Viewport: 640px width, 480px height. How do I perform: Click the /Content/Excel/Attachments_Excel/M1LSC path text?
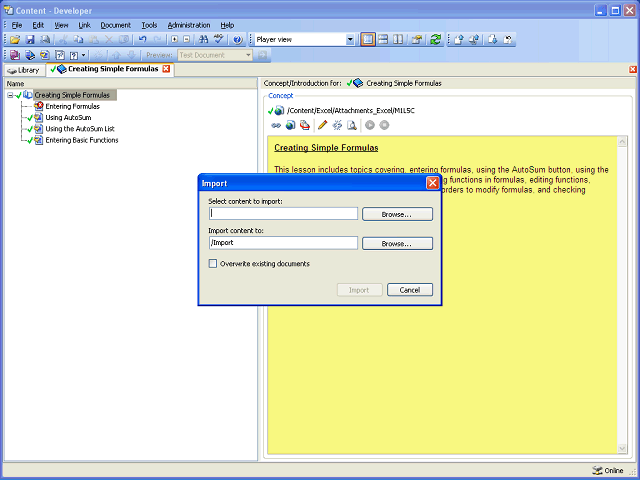click(351, 111)
